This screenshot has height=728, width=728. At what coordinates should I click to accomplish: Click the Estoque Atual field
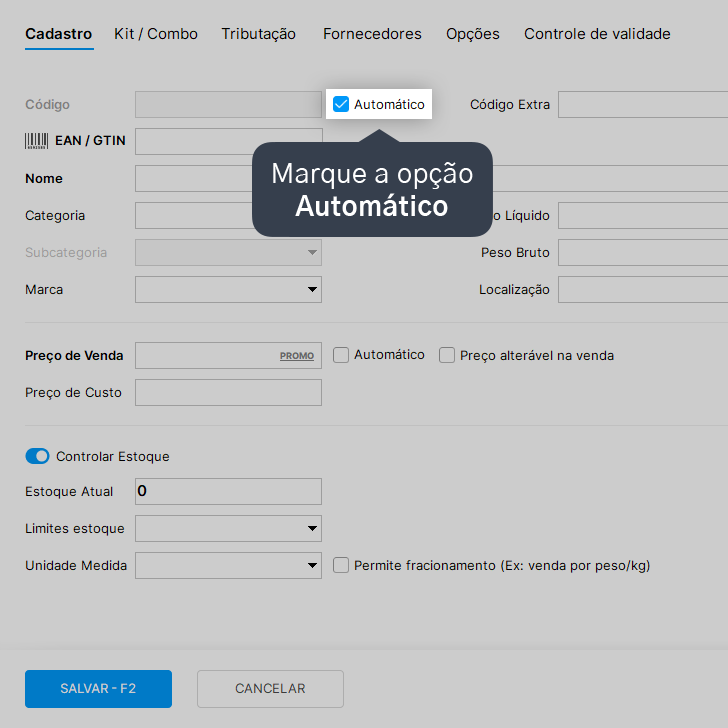228,491
